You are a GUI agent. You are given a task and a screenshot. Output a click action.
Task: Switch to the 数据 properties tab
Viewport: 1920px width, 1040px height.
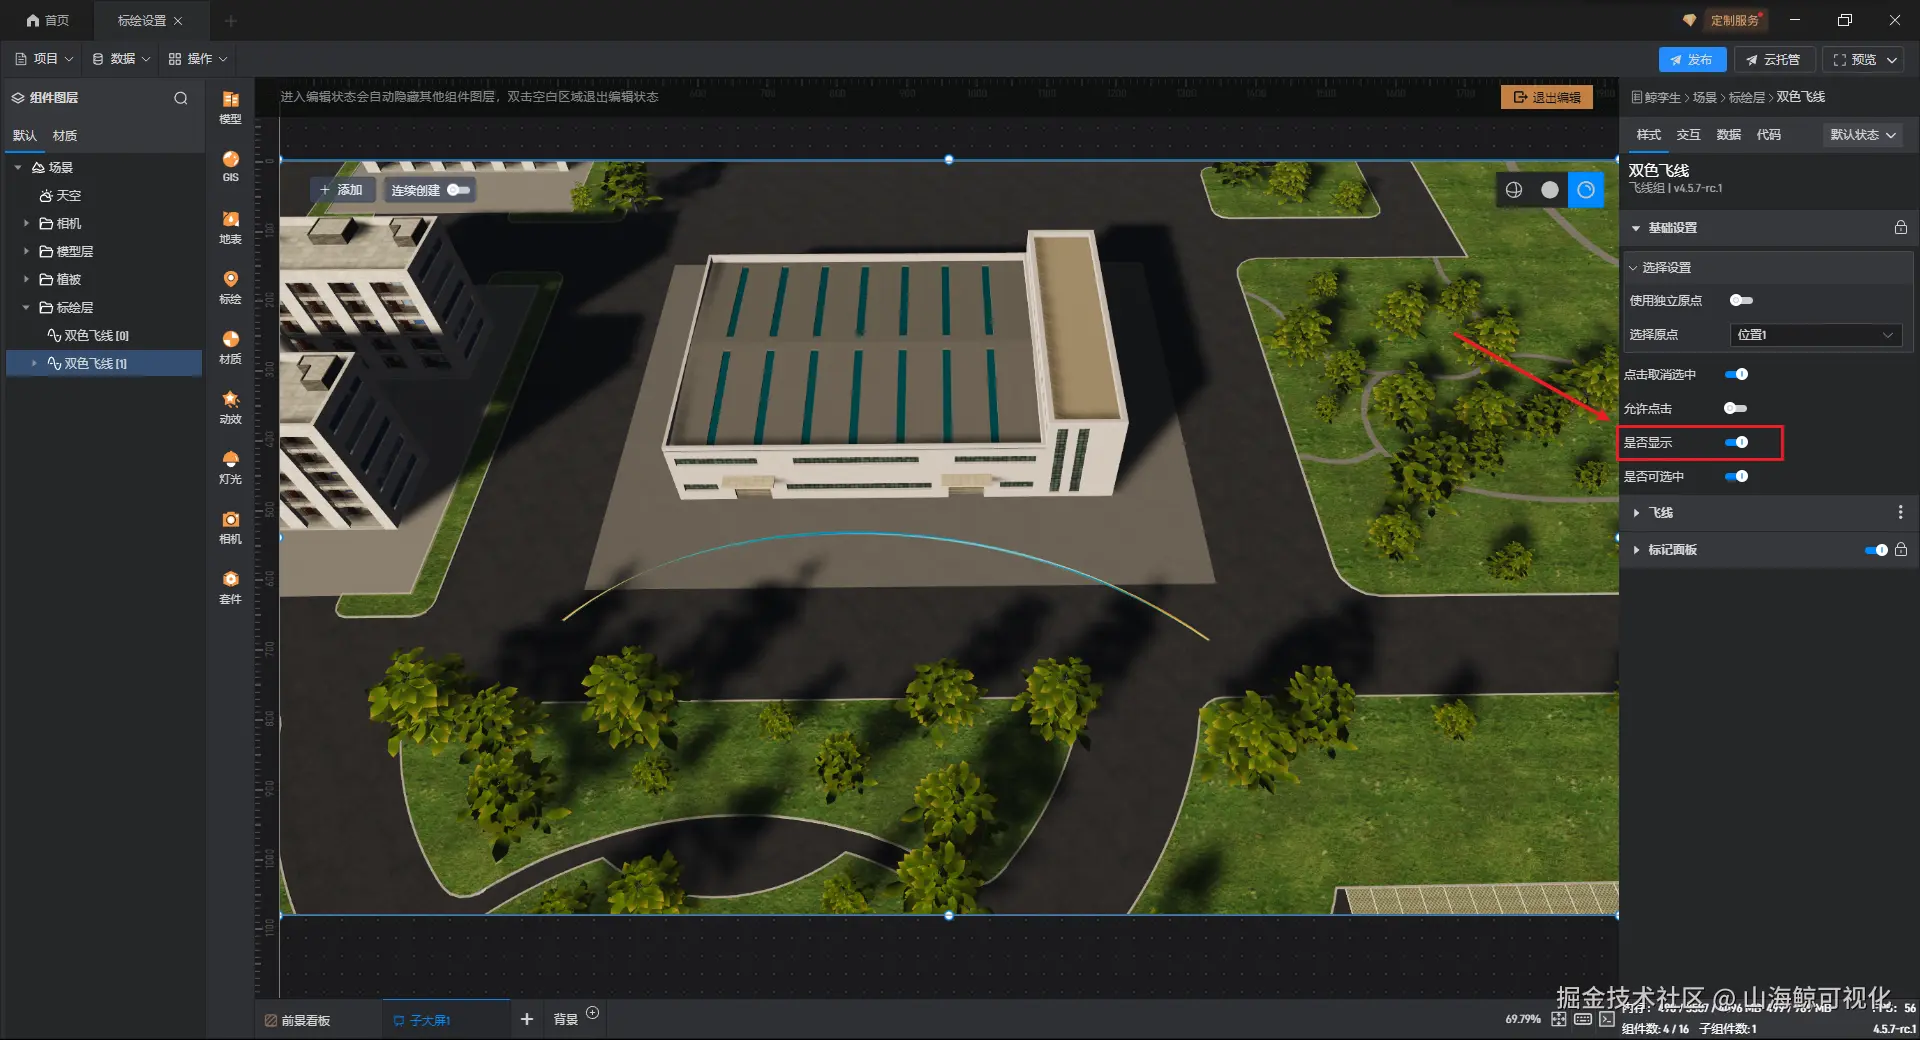[x=1728, y=135]
